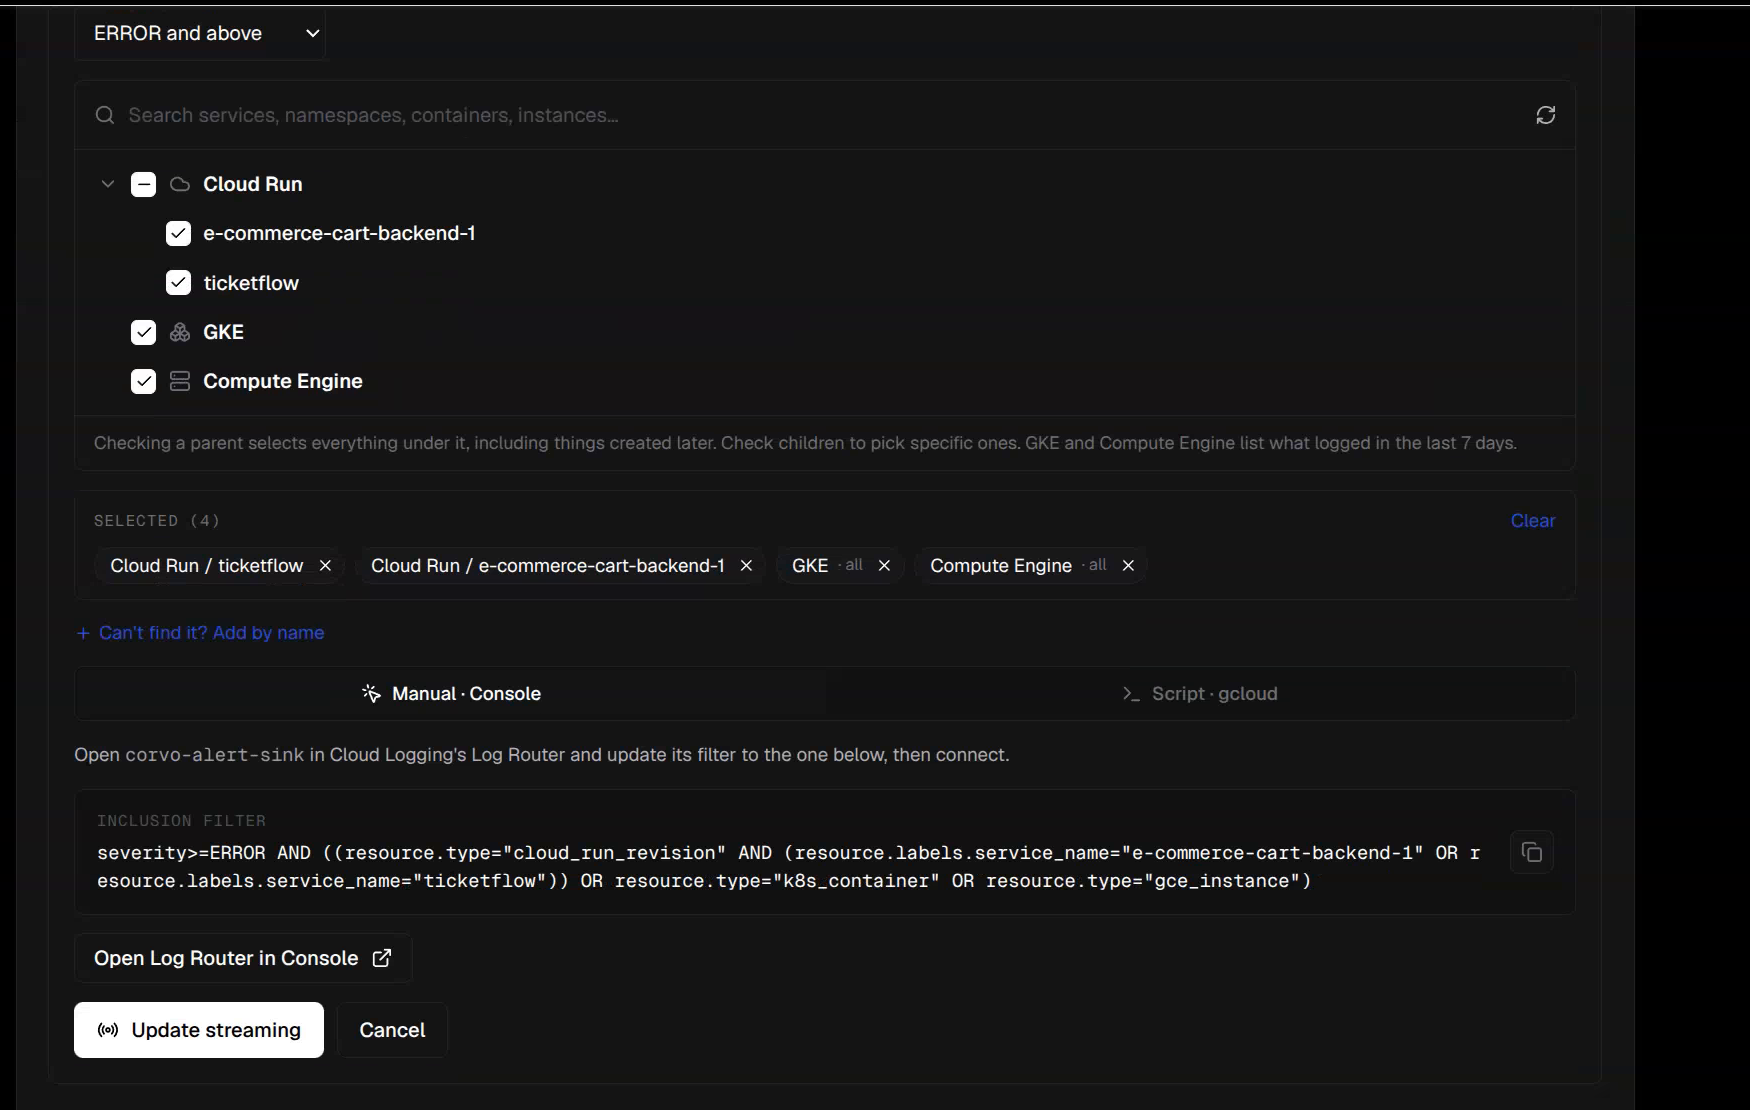Click the search magnifier icon
This screenshot has height=1110, width=1750.
(x=105, y=115)
